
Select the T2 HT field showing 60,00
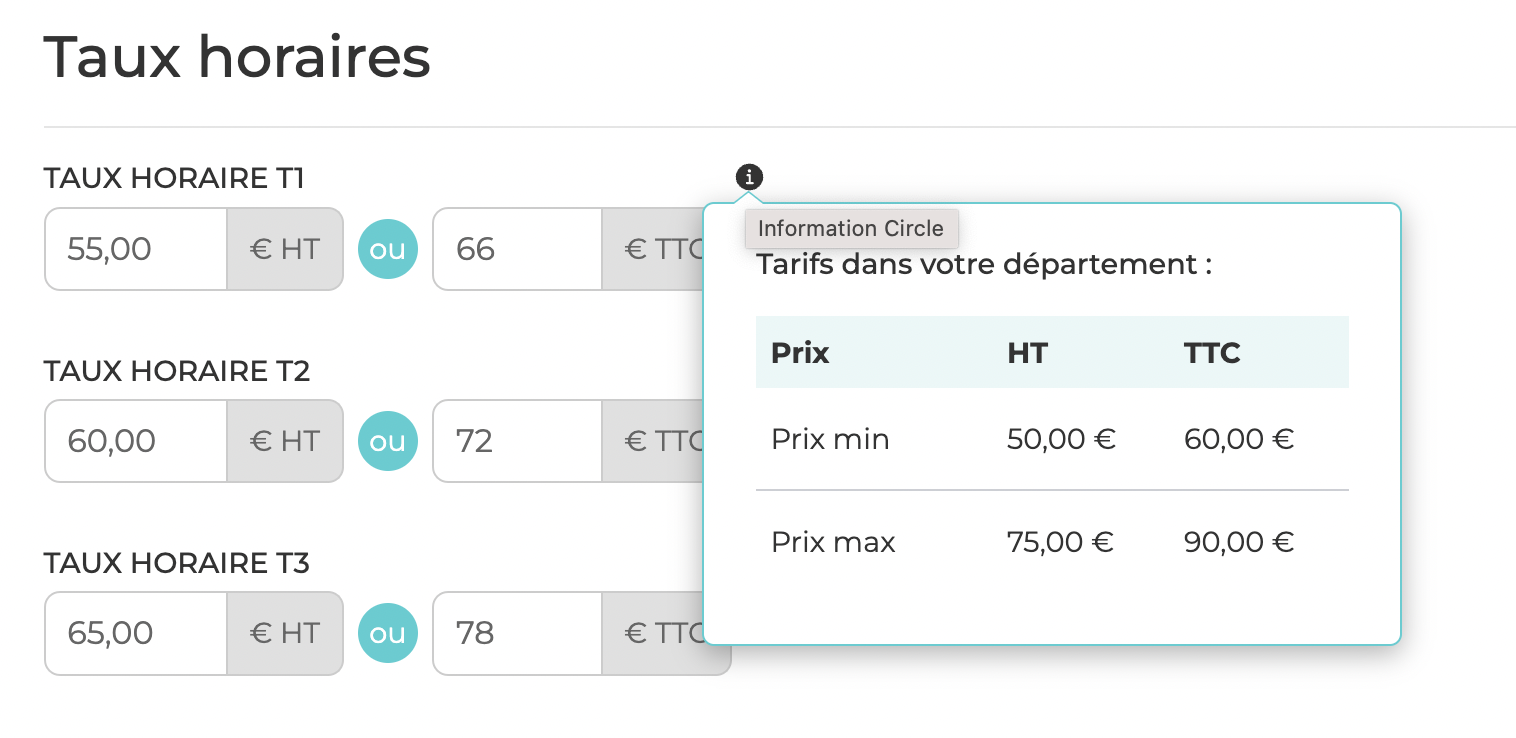pyautogui.click(x=136, y=441)
